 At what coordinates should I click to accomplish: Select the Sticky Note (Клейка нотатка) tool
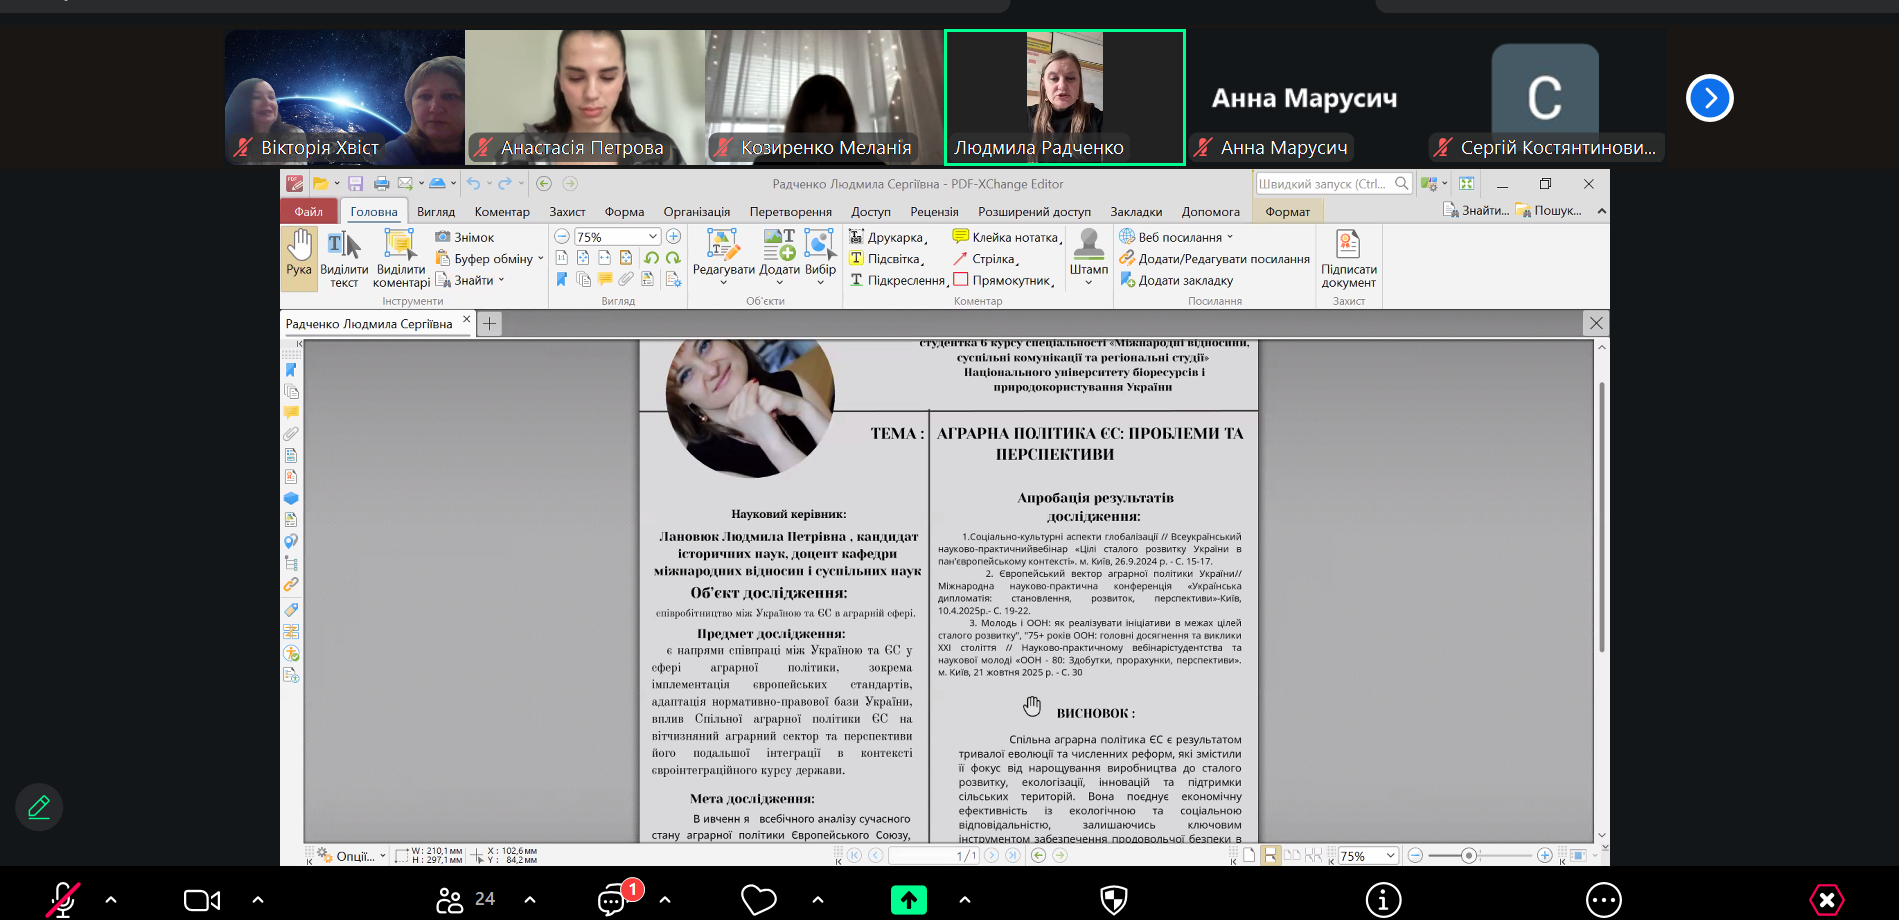[1005, 237]
